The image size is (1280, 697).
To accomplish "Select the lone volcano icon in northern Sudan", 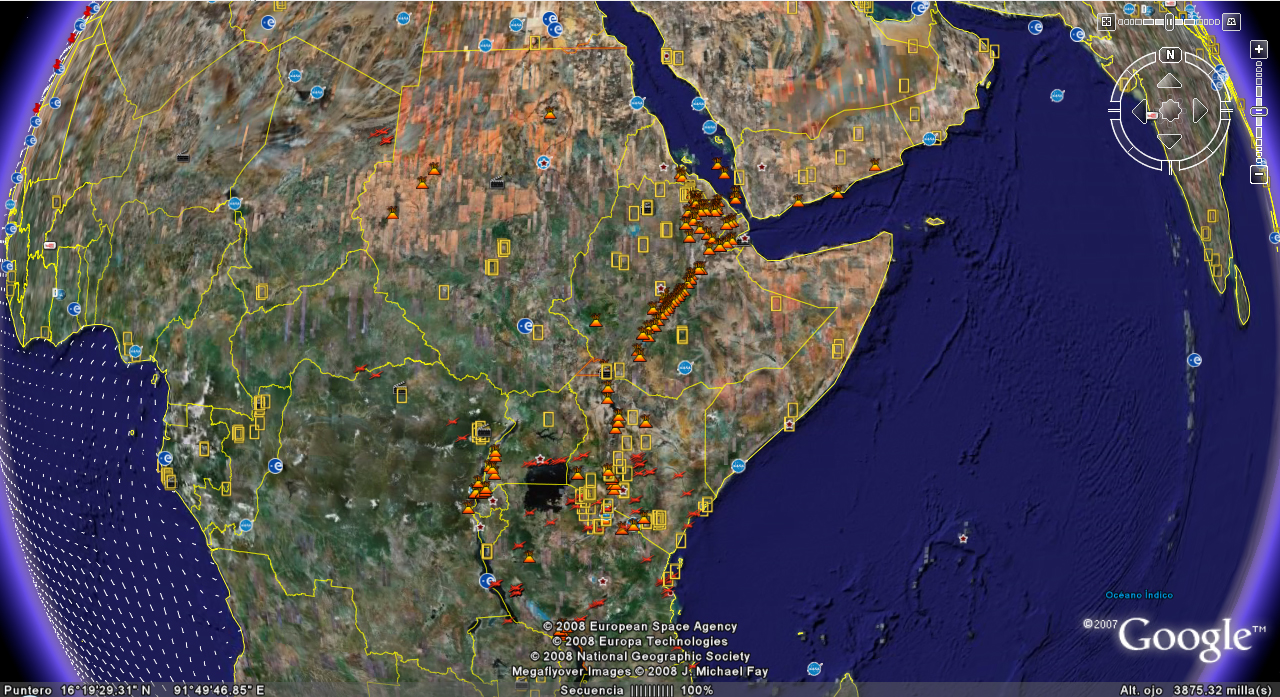I will (x=550, y=113).
